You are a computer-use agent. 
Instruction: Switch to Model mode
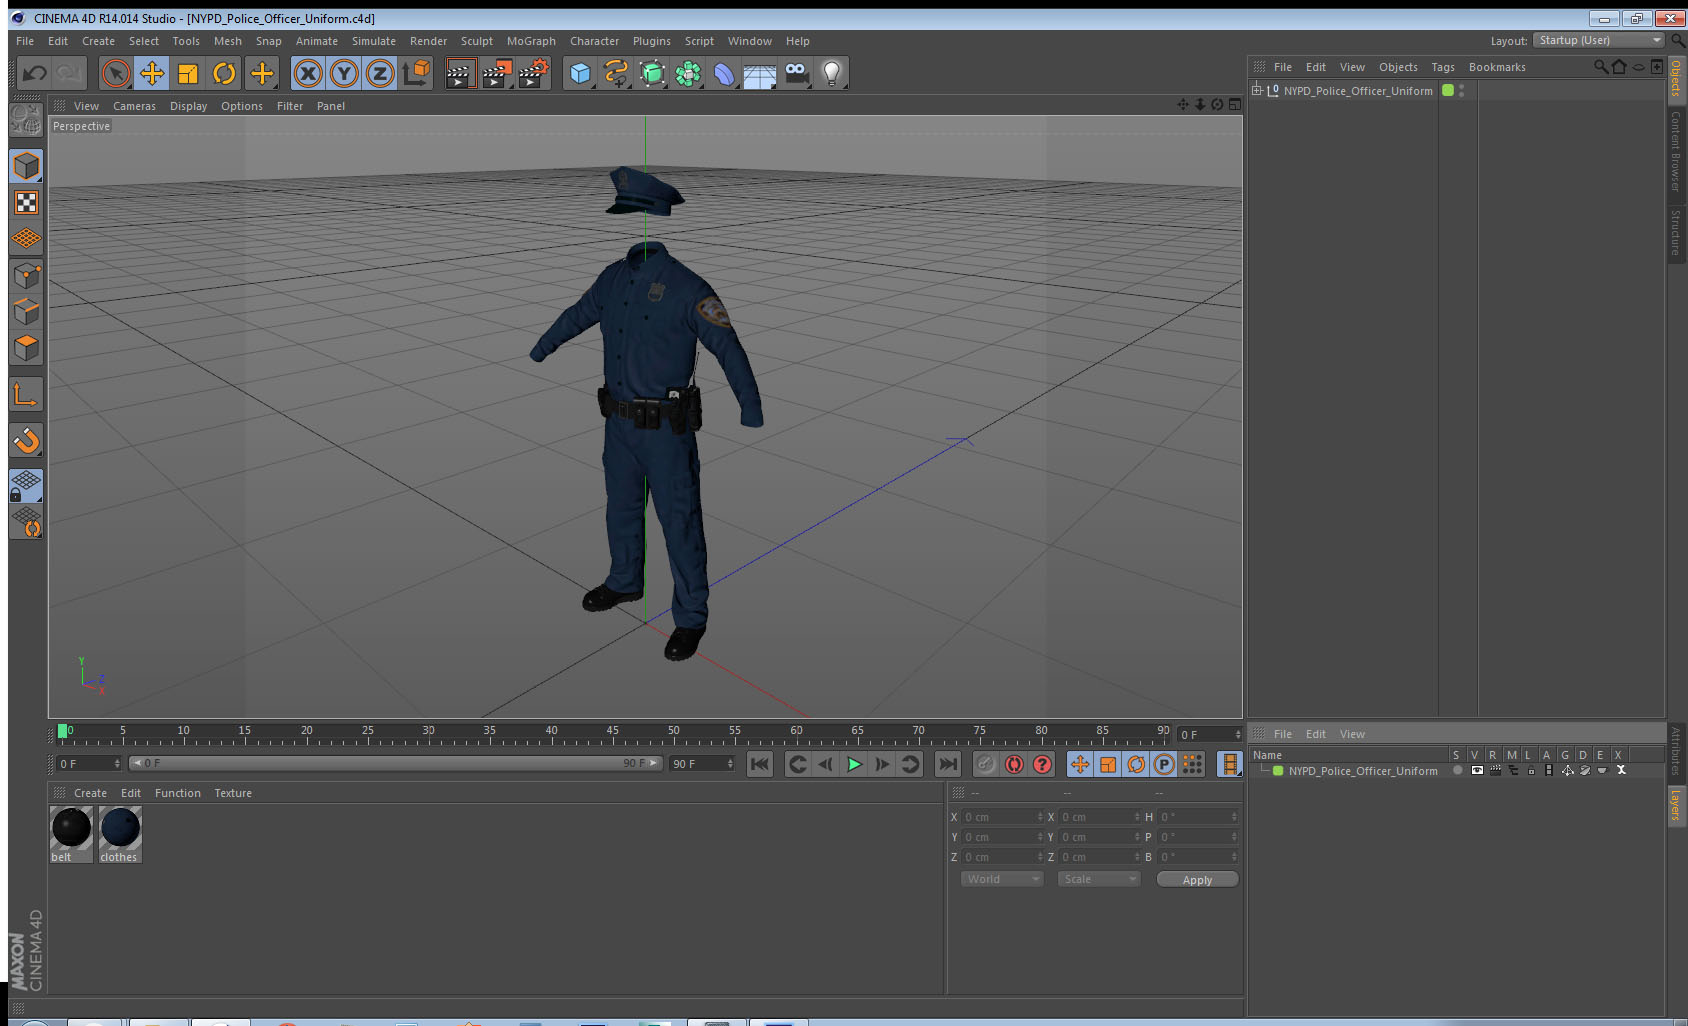click(x=26, y=166)
